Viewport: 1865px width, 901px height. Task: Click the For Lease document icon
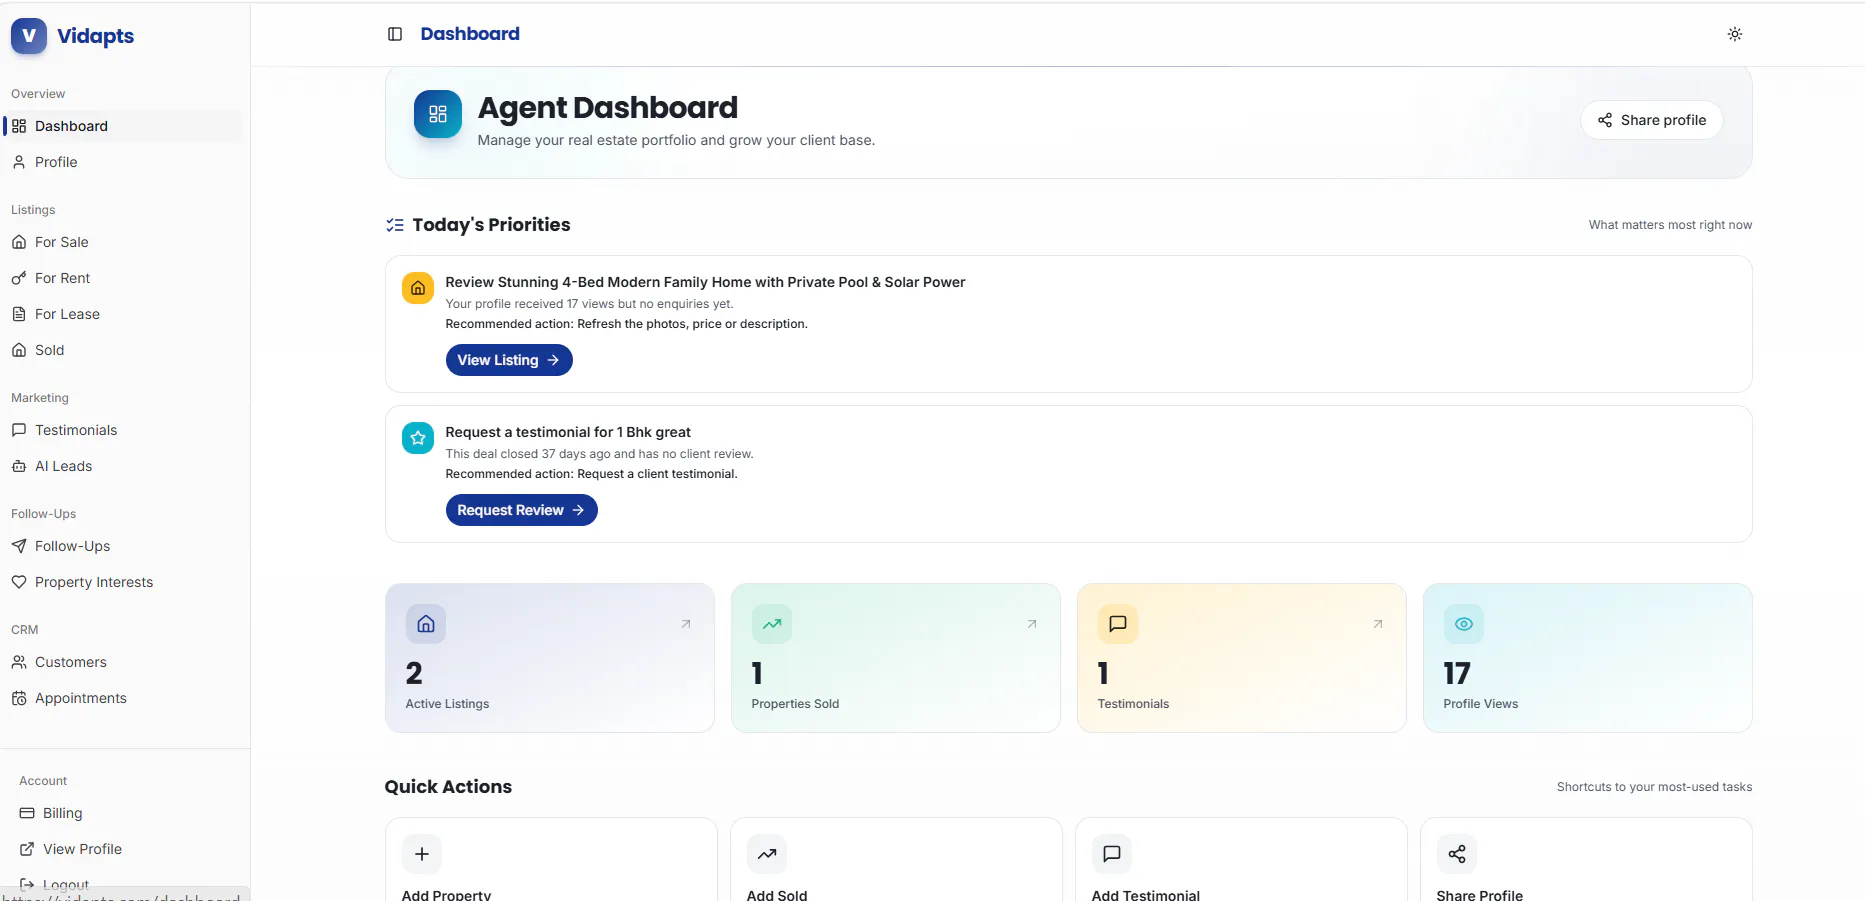coord(19,314)
